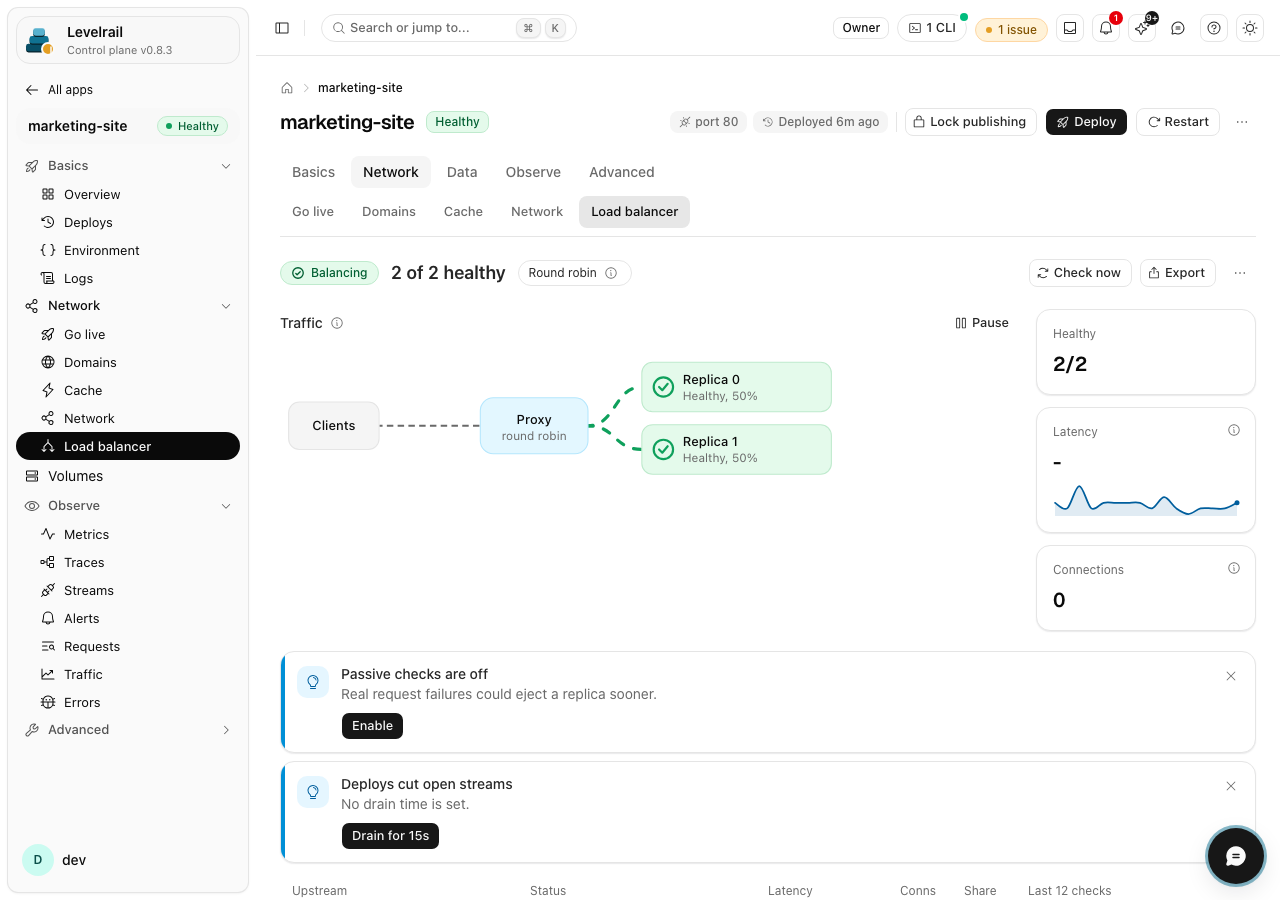Click Lock publishing
This screenshot has height=900, width=1280.
(970, 122)
